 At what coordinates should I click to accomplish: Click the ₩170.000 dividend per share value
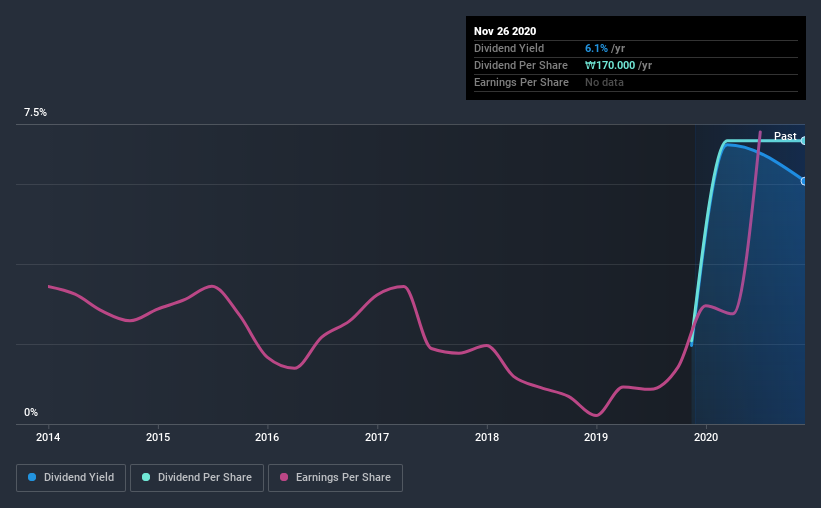(x=619, y=65)
